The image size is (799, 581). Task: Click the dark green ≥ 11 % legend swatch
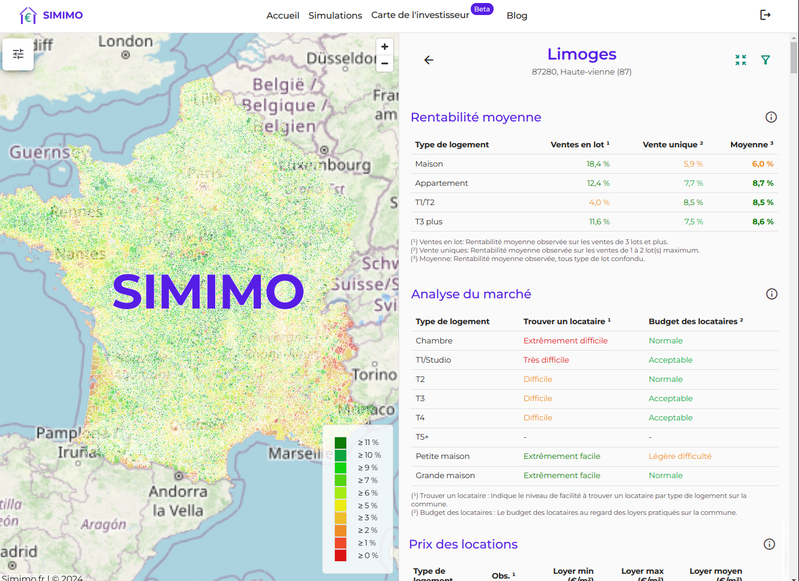341,443
